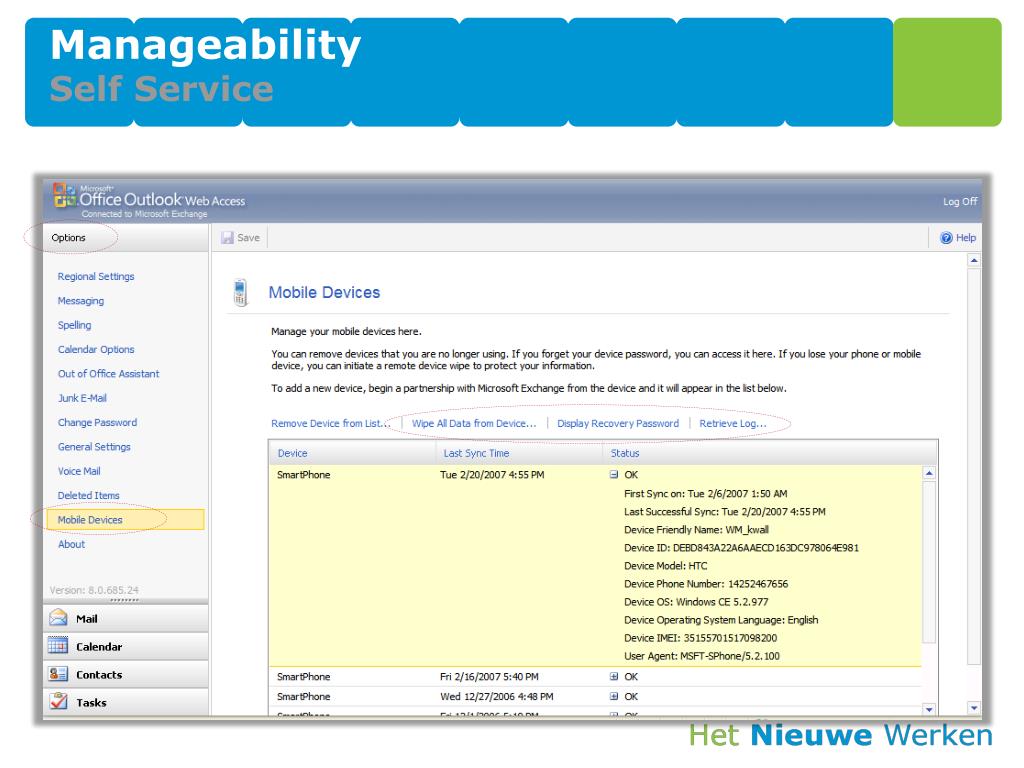Click Remove Device from List link

pyautogui.click(x=330, y=423)
